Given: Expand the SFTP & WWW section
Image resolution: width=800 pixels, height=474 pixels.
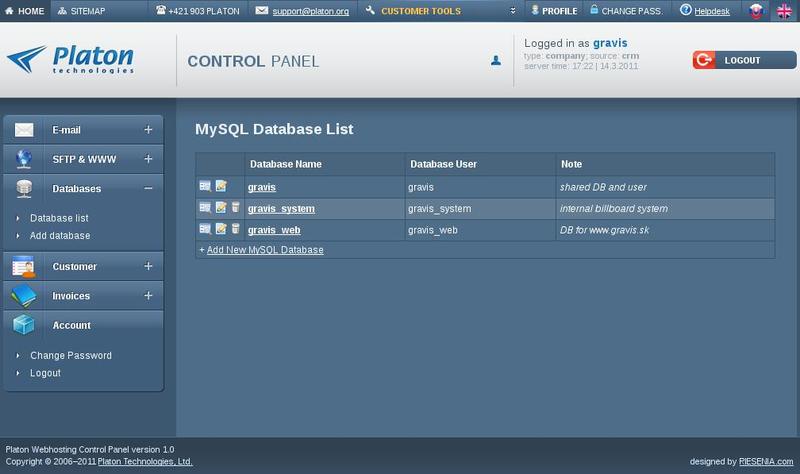Looking at the screenshot, I should 148,159.
